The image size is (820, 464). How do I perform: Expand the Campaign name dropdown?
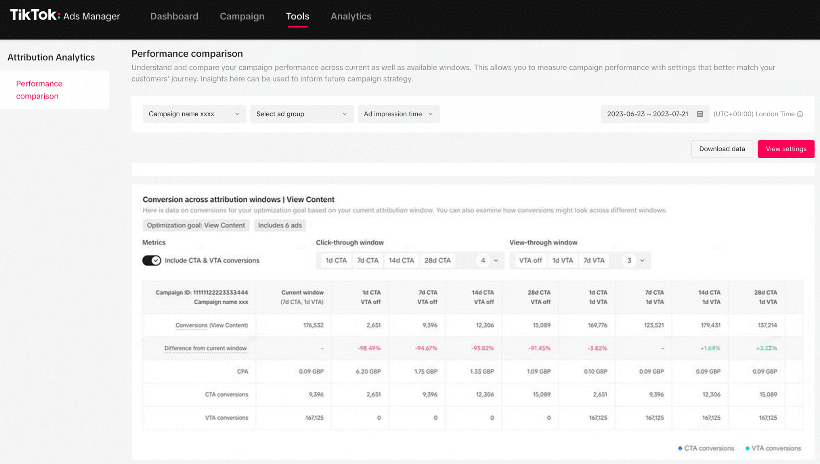coord(194,114)
